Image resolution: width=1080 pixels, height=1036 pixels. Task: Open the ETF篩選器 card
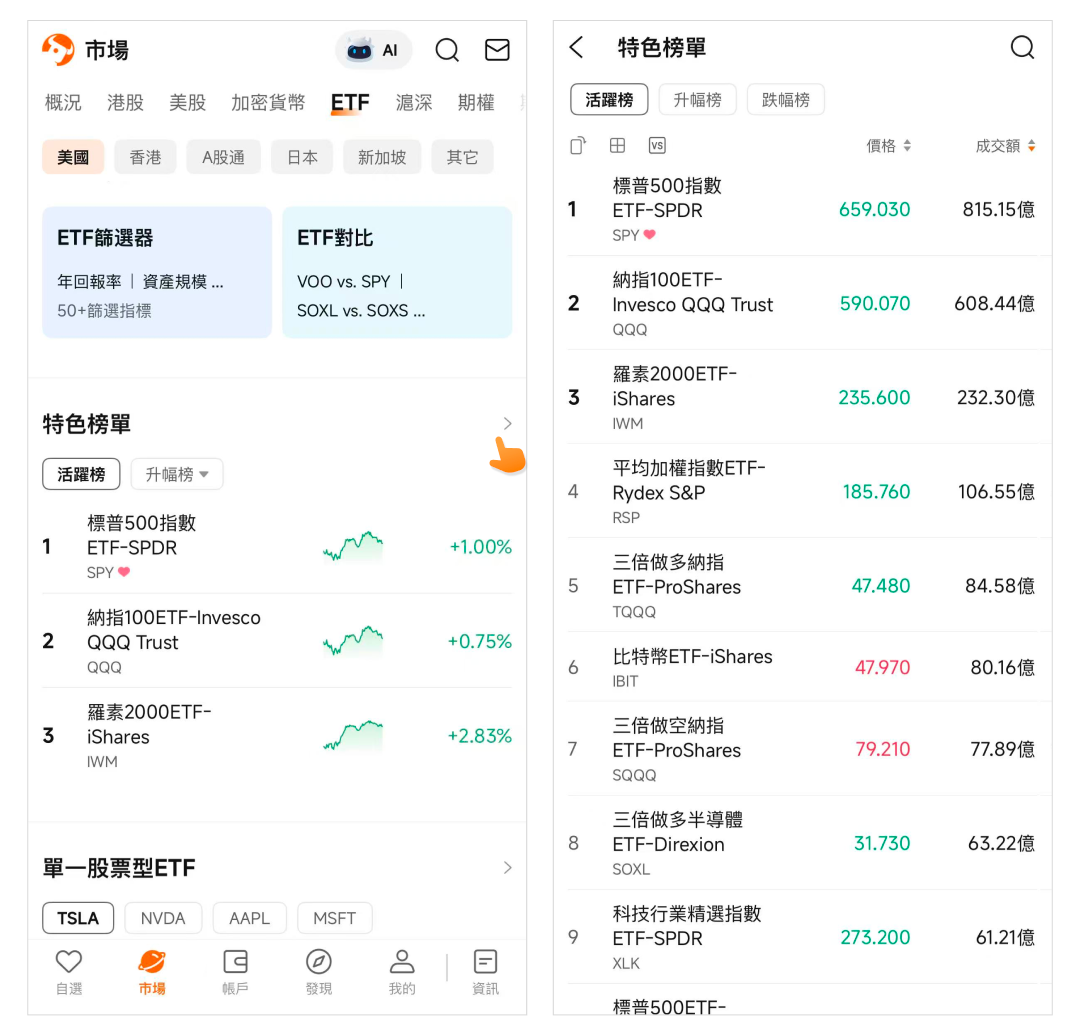point(157,272)
